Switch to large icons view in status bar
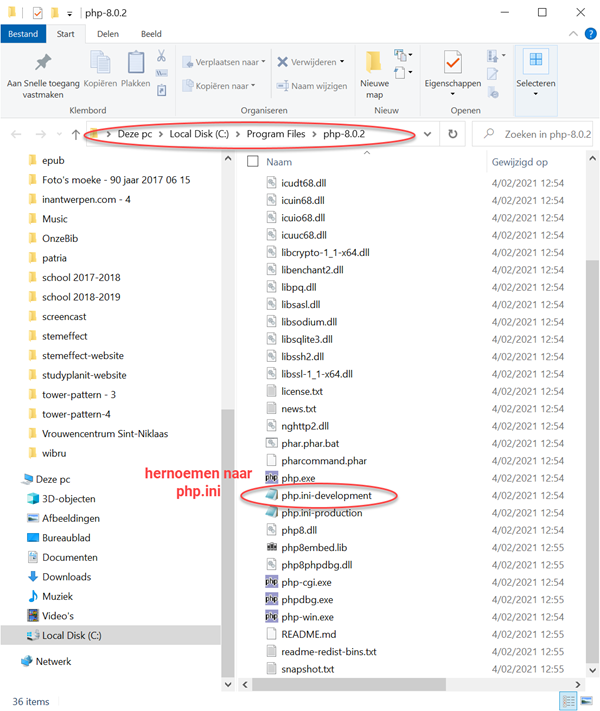The width and height of the screenshot is (600, 711). [587, 701]
